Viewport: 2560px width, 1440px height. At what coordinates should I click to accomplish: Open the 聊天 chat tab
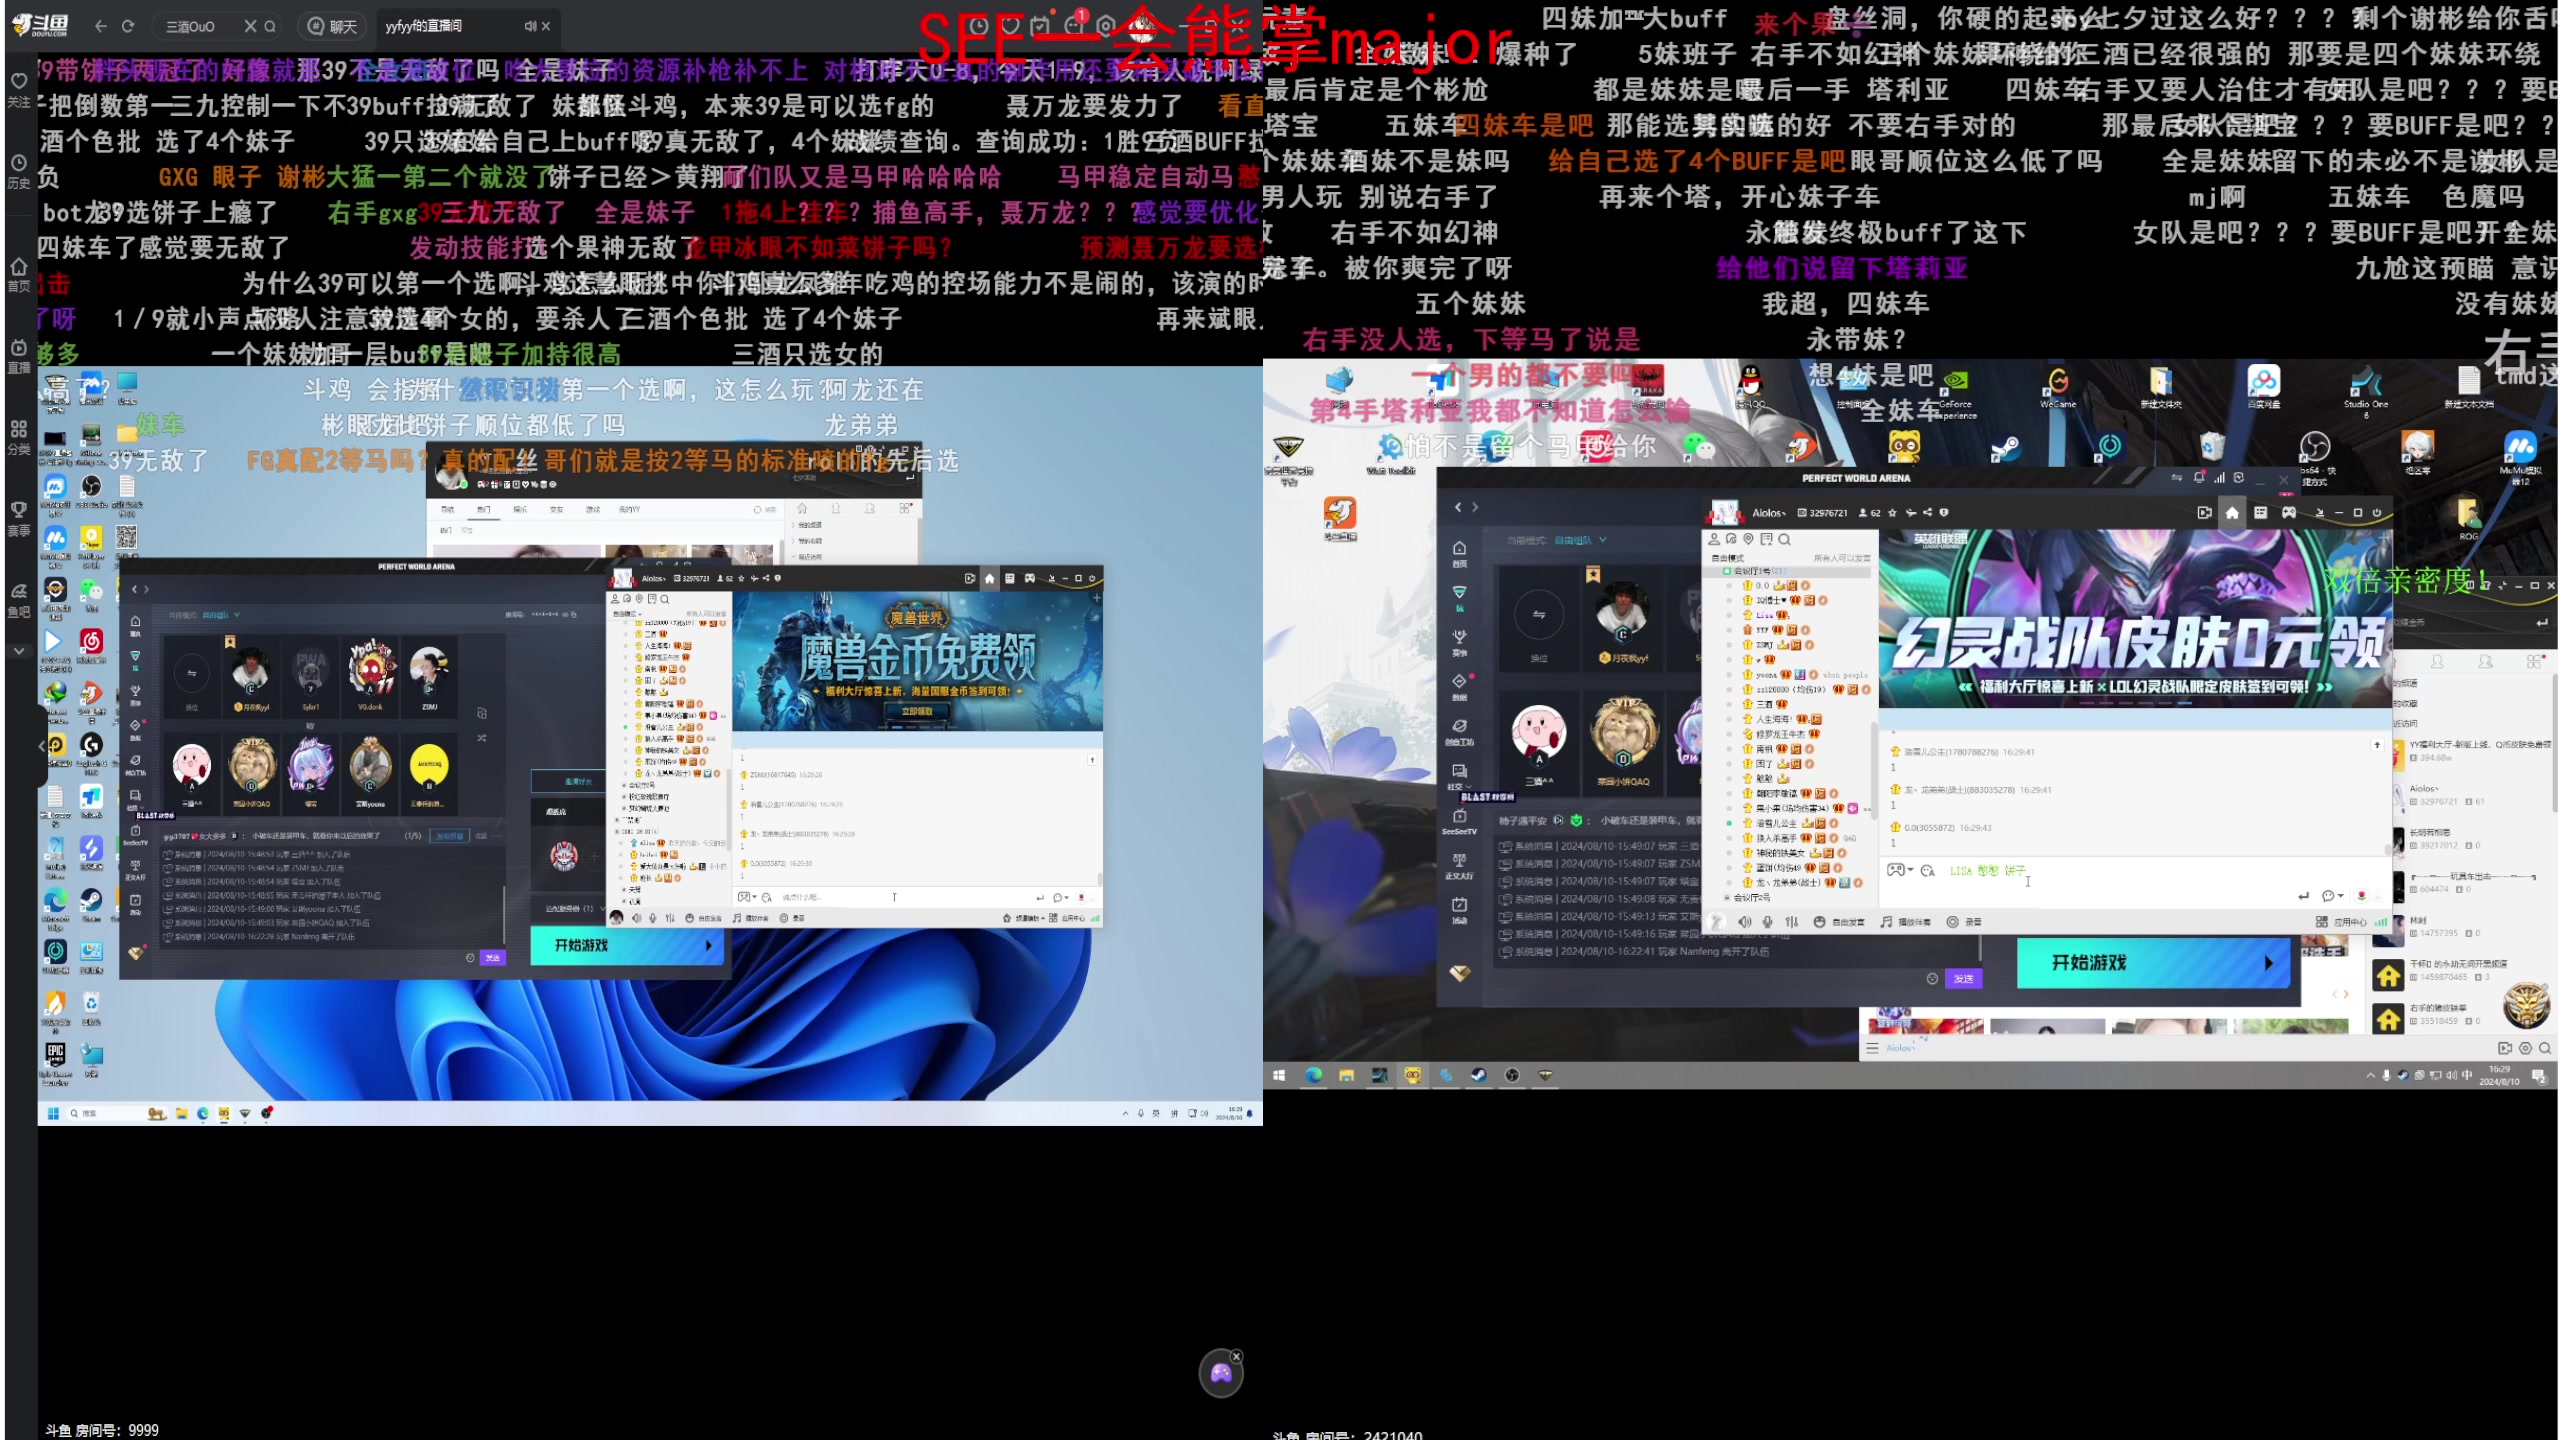click(x=333, y=26)
